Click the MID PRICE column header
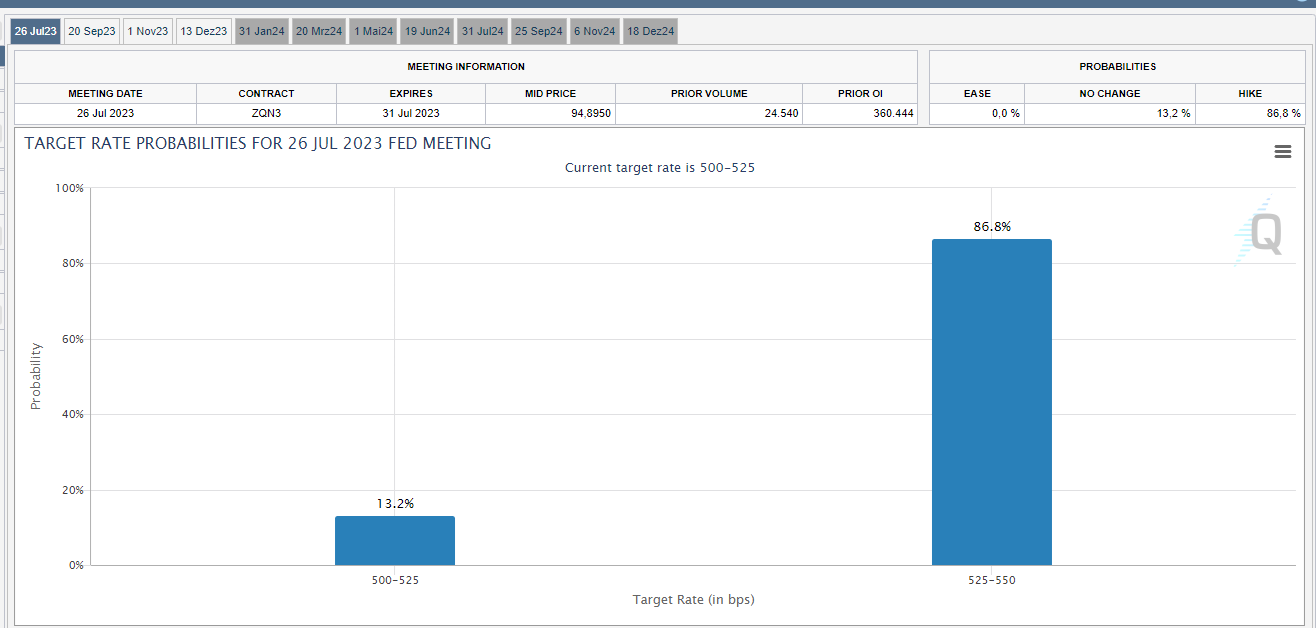This screenshot has width=1316, height=628. click(550, 93)
